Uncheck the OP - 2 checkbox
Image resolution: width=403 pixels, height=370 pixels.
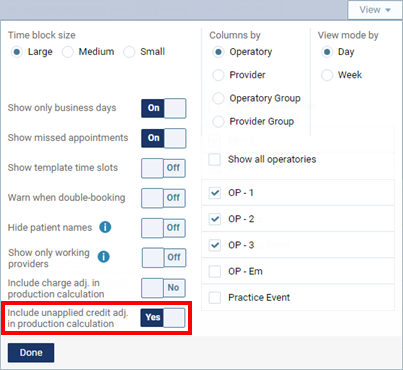[x=215, y=219]
